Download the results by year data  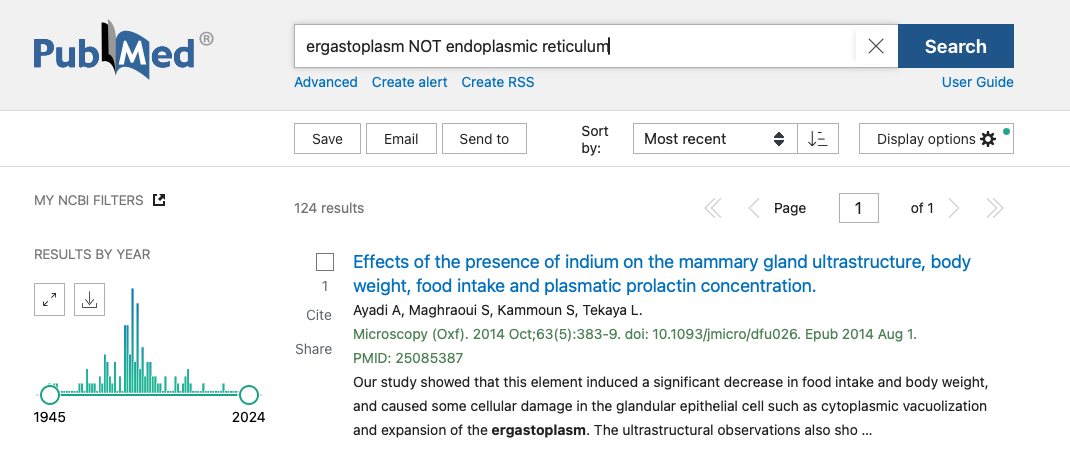coord(89,299)
